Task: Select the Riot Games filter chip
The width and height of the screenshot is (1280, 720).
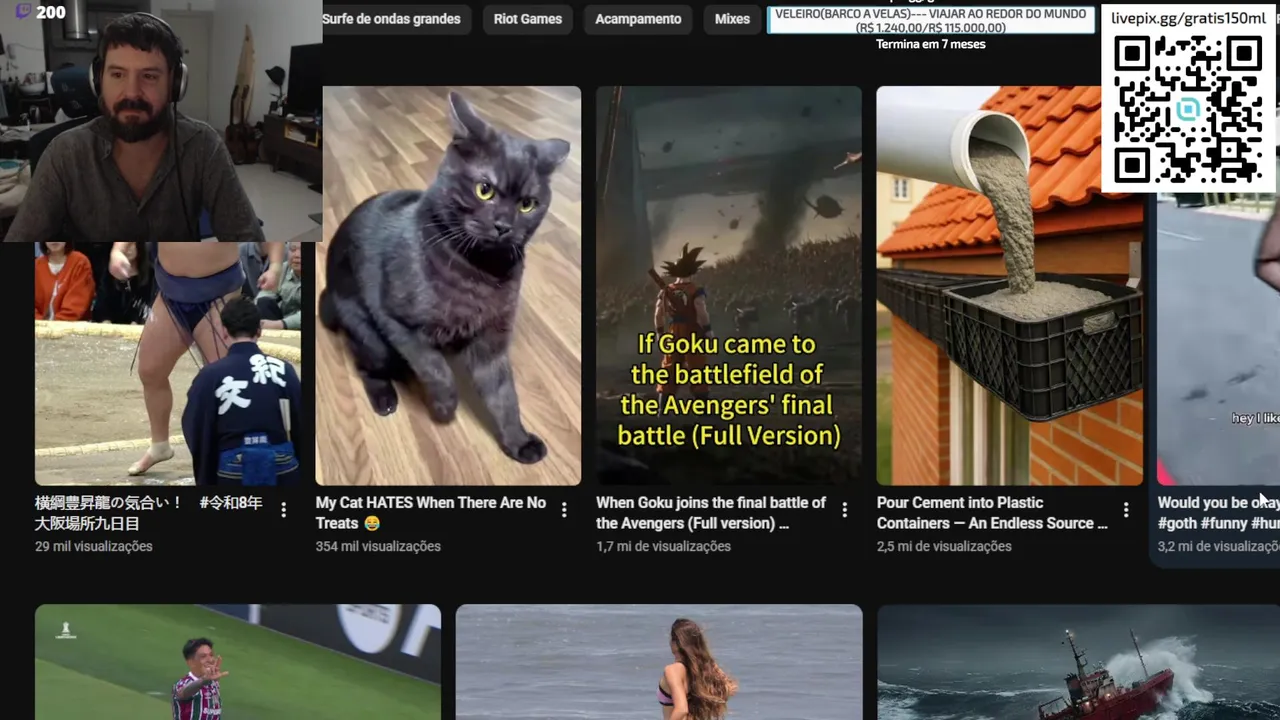Action: [528, 19]
